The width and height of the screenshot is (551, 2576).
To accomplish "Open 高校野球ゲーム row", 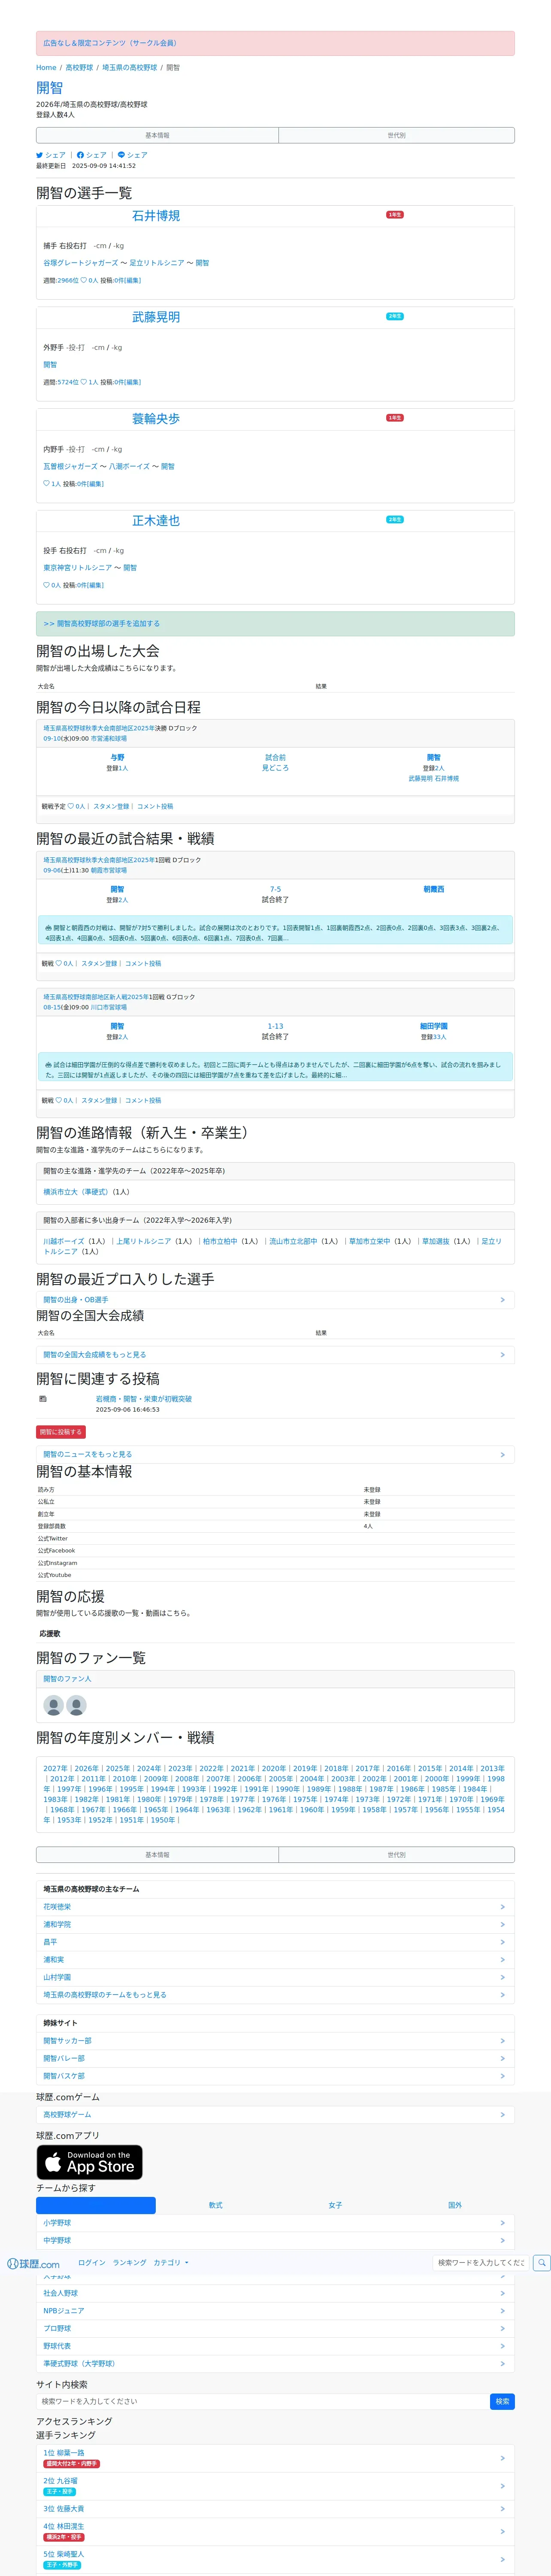I will [275, 2115].
